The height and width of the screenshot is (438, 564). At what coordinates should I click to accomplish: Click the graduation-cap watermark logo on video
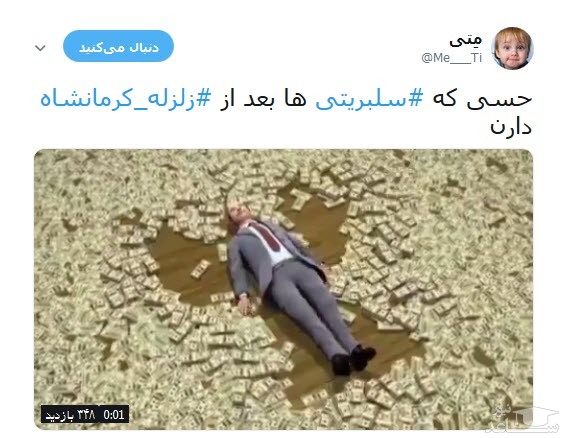(x=522, y=417)
